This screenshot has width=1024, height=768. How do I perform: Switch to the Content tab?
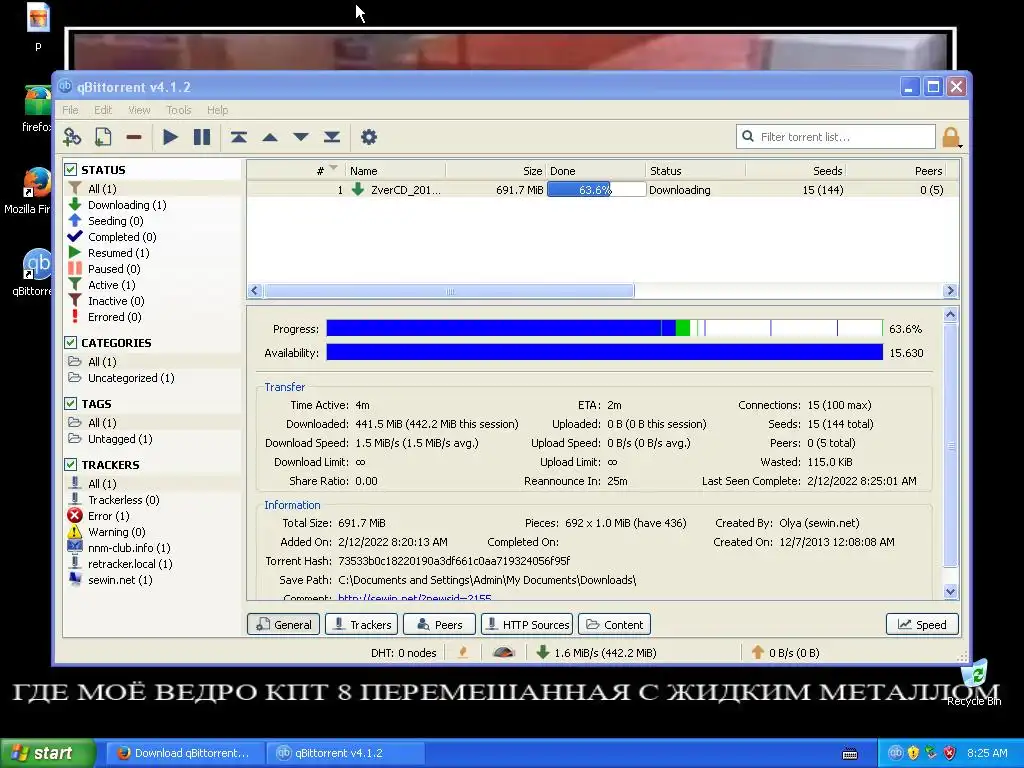[x=615, y=624]
